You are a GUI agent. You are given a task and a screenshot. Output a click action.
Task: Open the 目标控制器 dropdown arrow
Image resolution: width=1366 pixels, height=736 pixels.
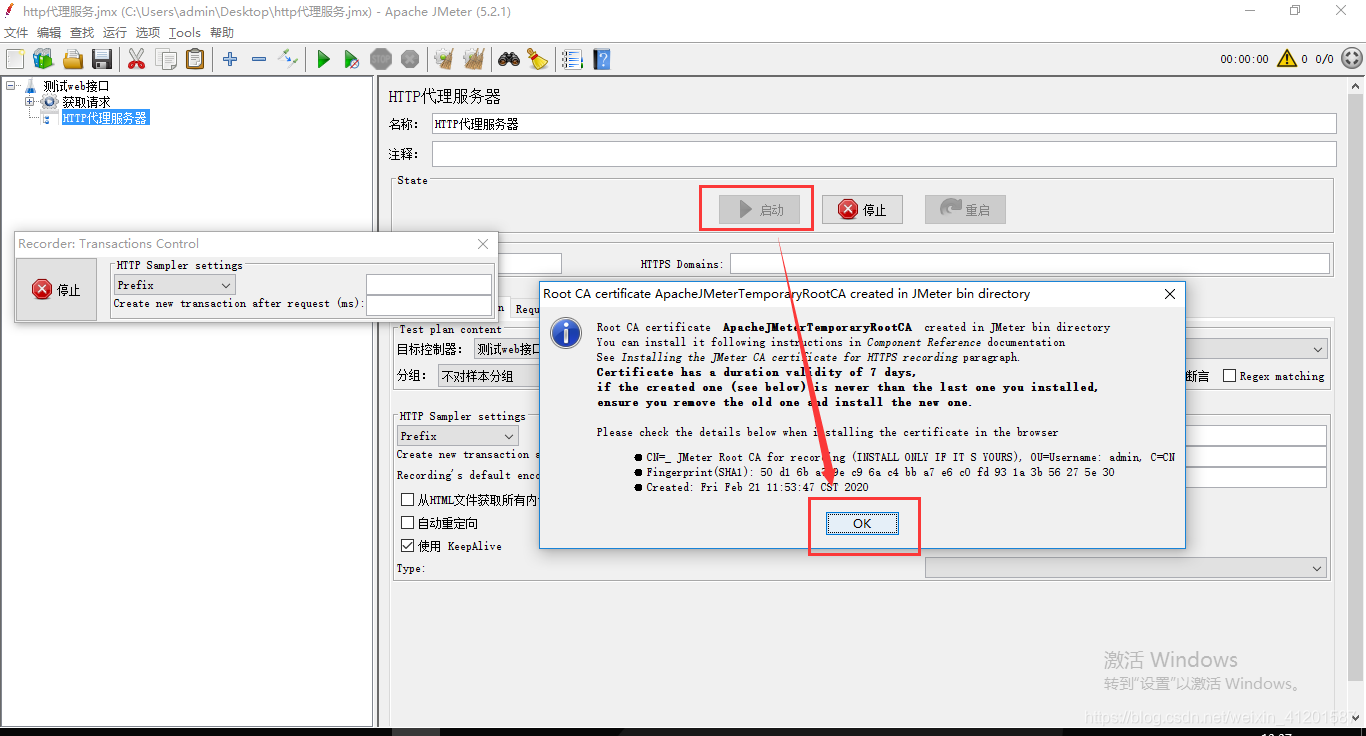coord(1317,349)
